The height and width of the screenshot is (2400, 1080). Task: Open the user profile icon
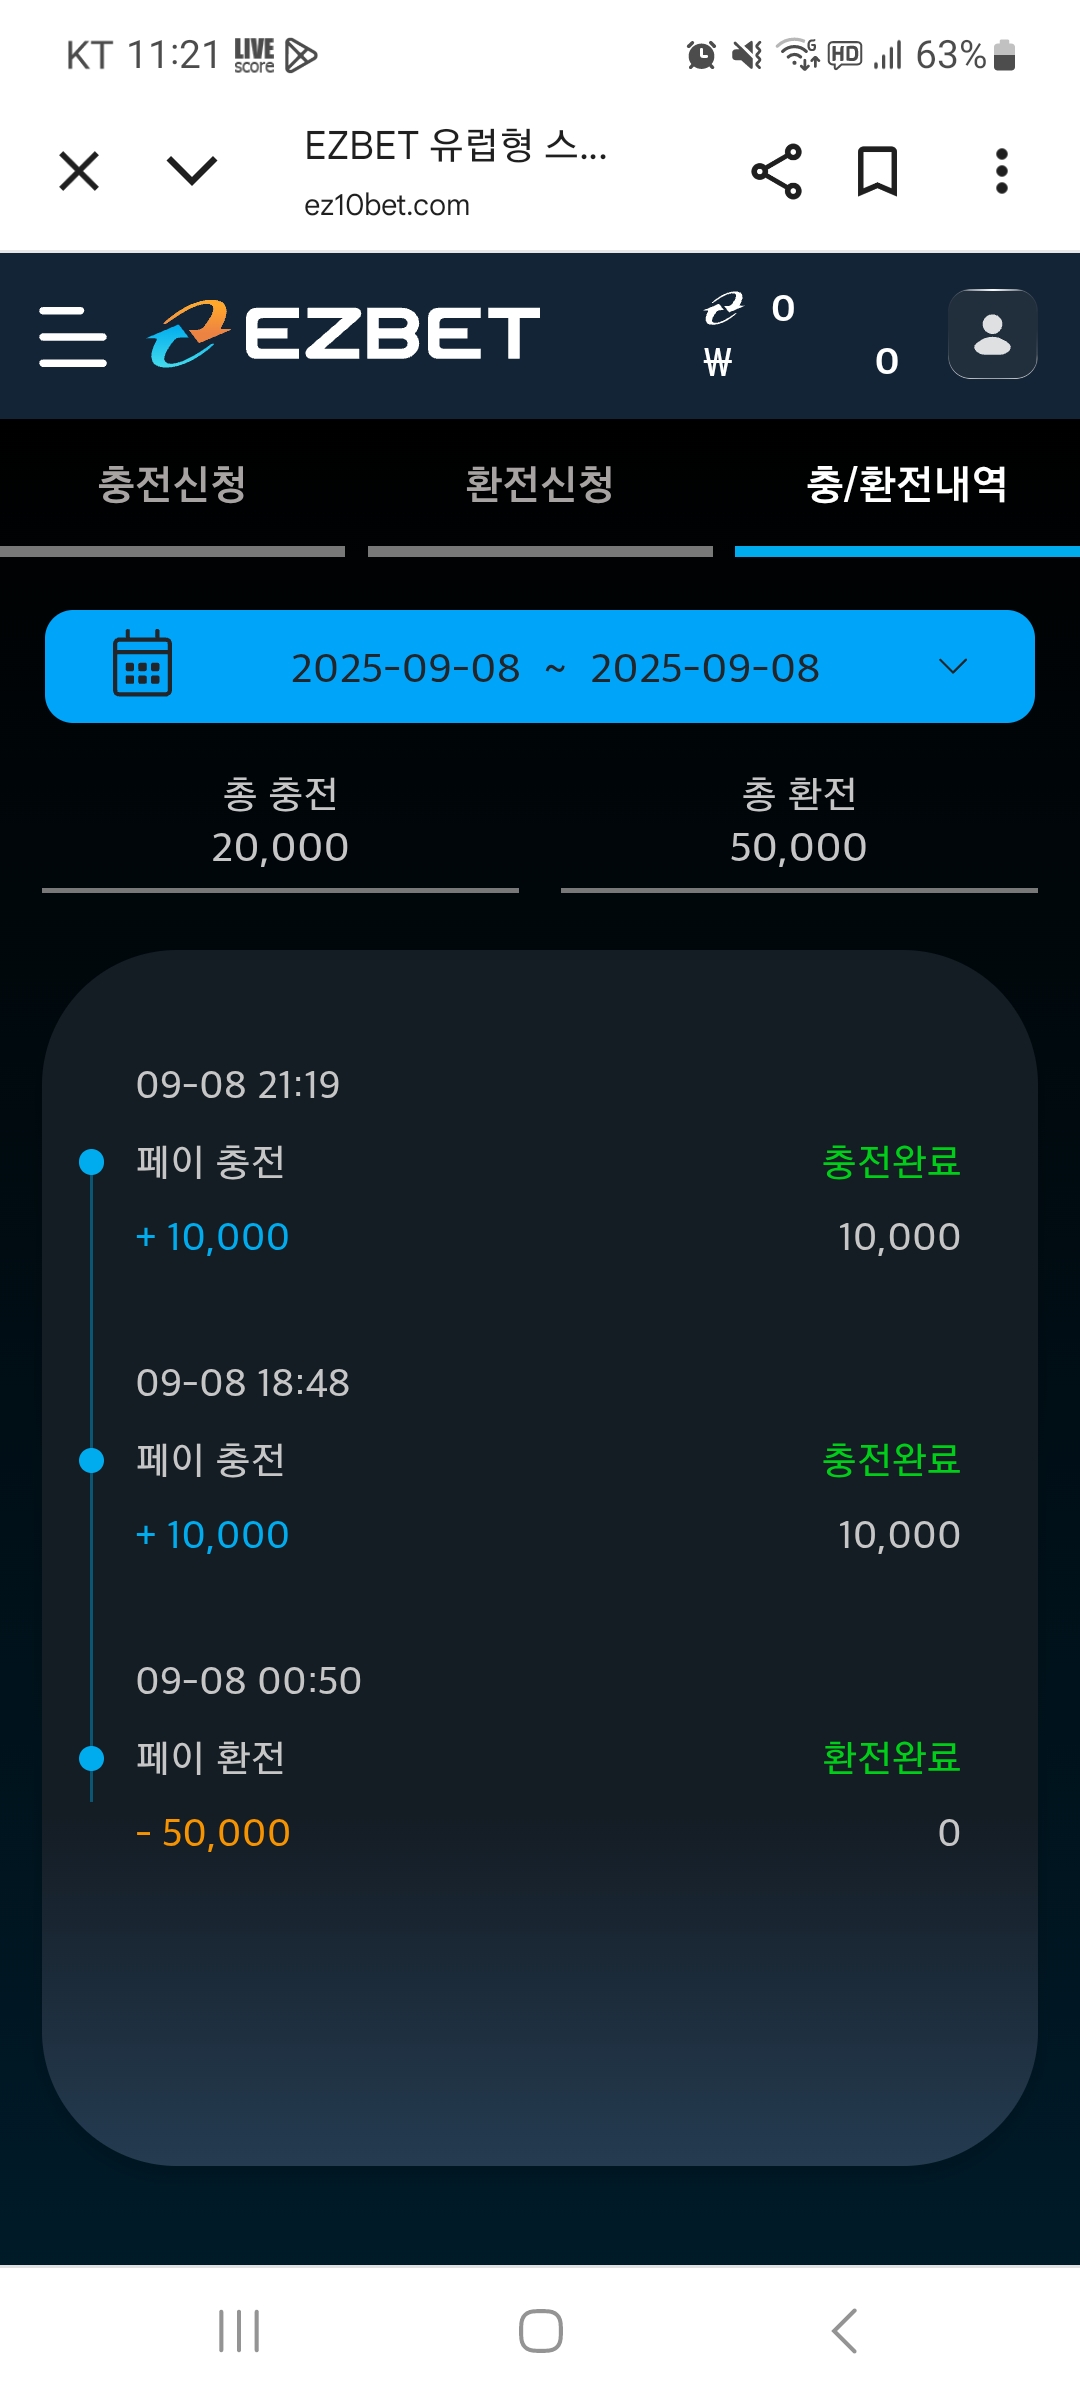point(992,334)
